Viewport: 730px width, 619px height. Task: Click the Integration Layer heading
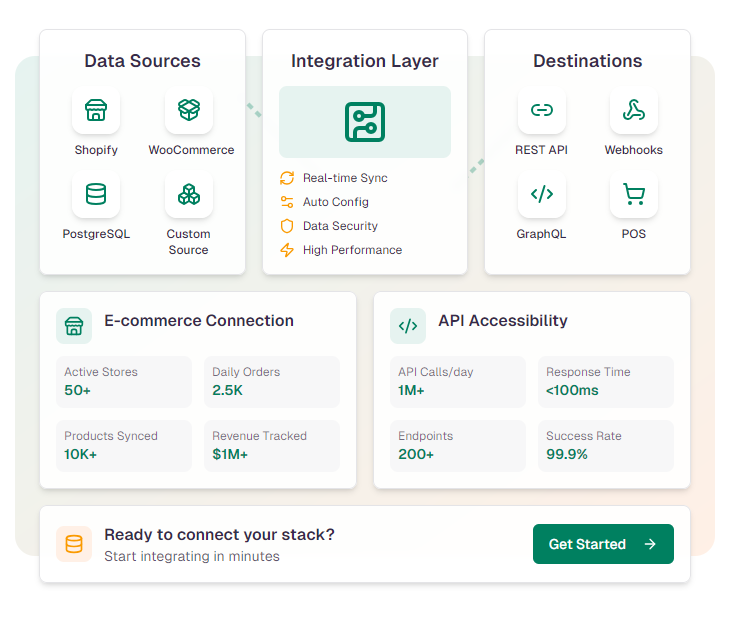tap(365, 61)
